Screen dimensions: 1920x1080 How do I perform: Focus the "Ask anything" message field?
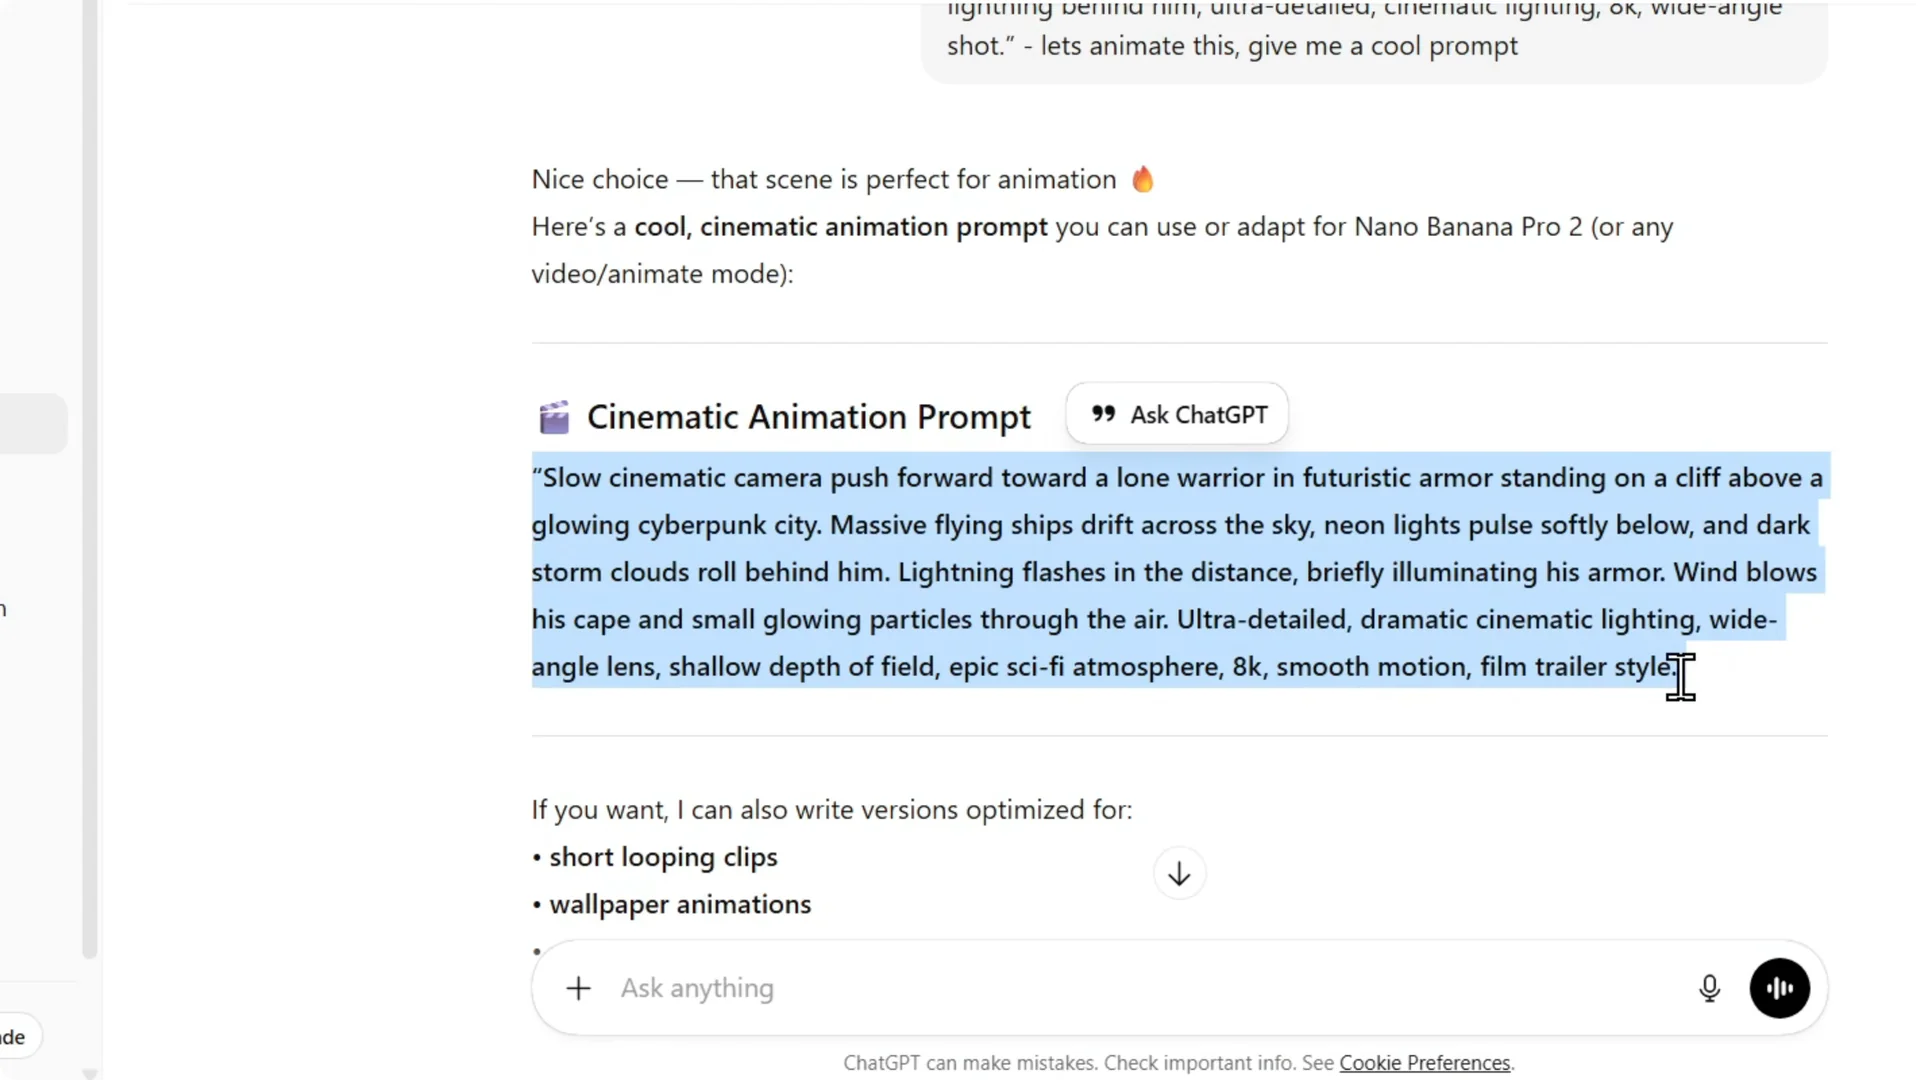point(1100,988)
